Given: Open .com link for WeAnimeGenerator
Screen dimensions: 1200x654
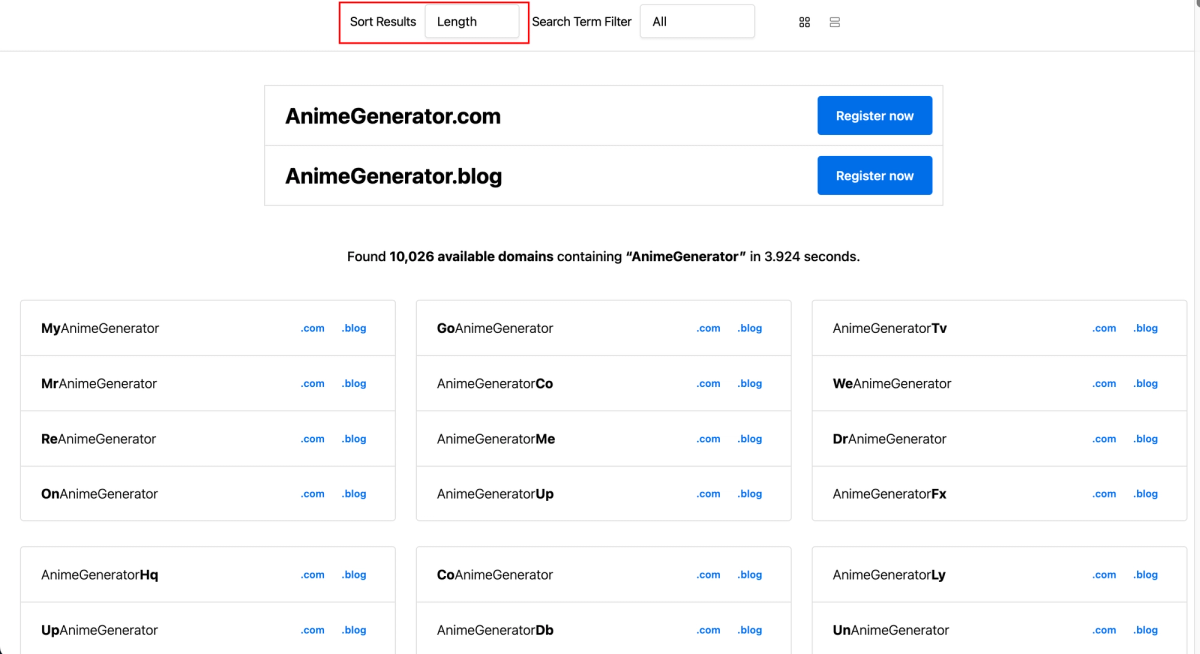Looking at the screenshot, I should coord(1105,384).
